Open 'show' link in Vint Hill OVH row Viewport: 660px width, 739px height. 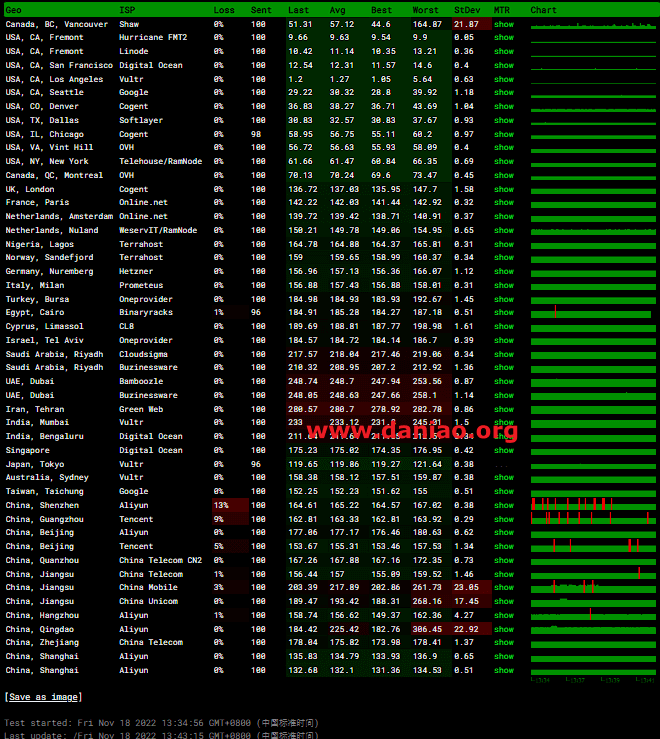point(503,148)
